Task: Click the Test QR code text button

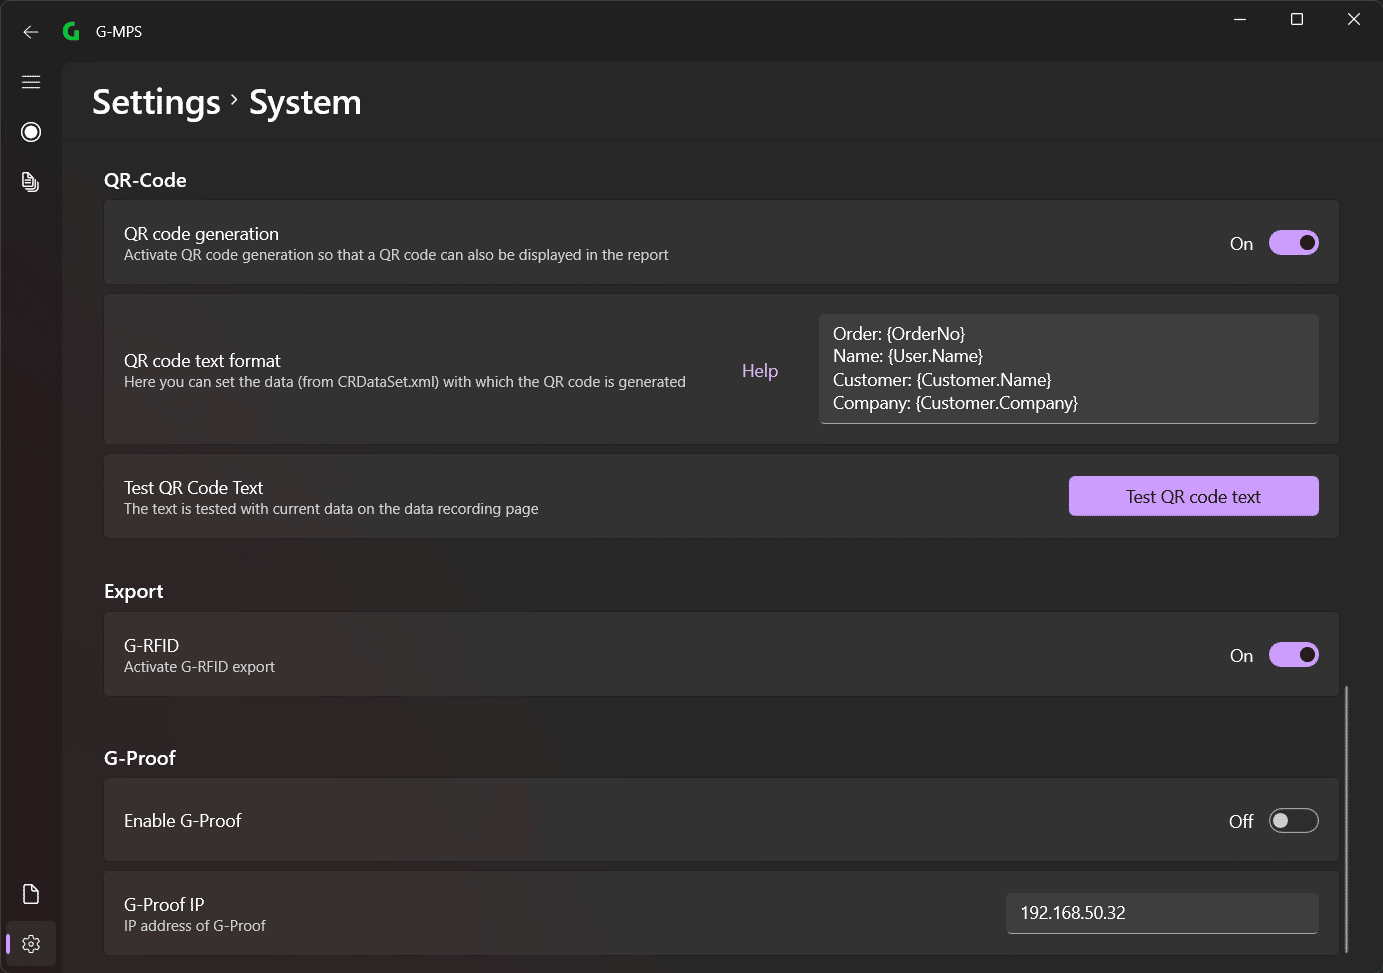Action: 1194,496
